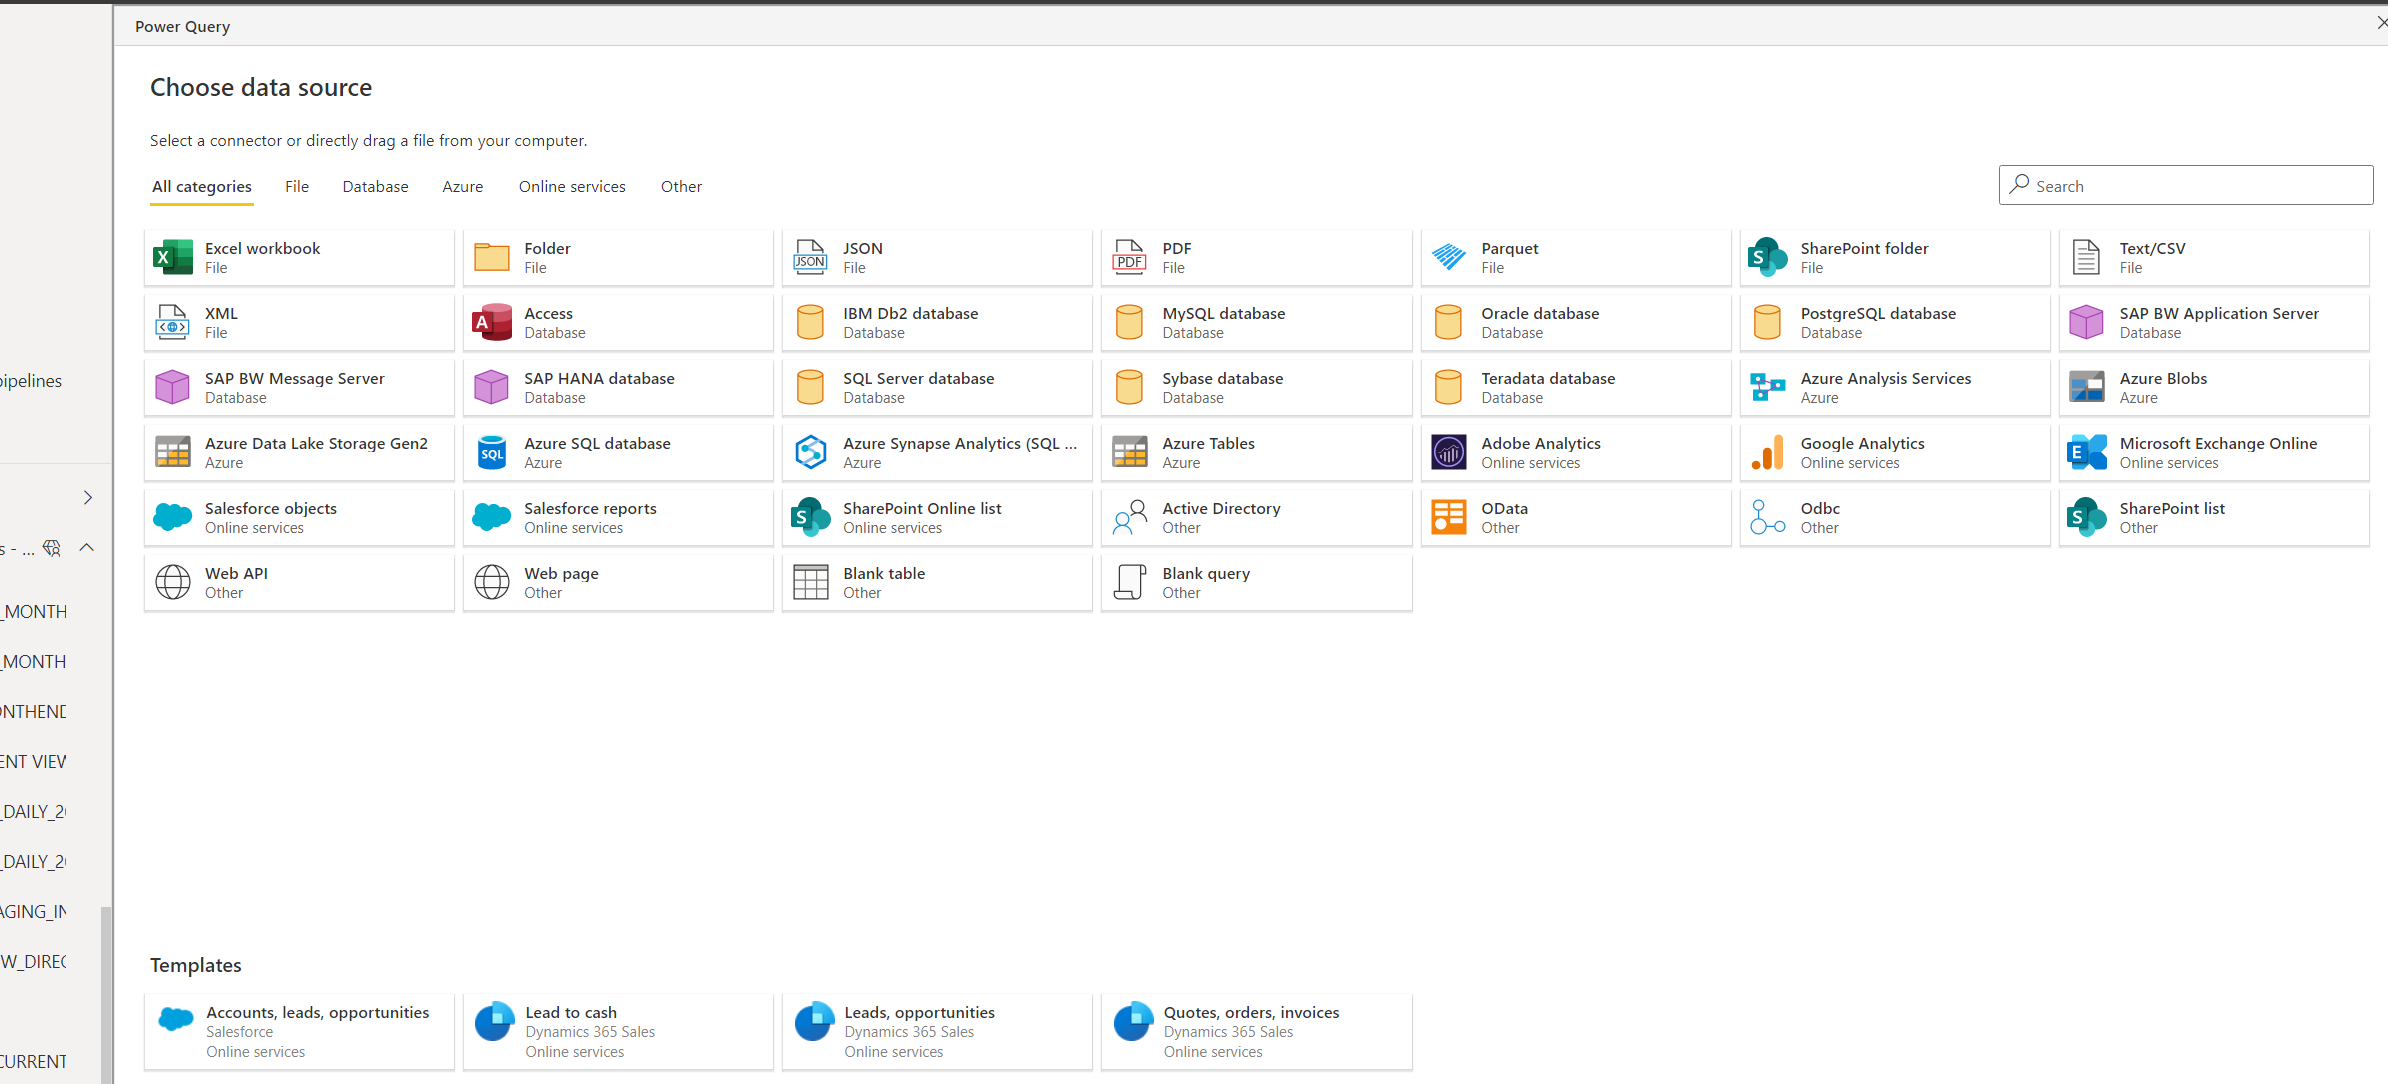
Task: Click the Azure Blobs icon
Action: point(2087,388)
